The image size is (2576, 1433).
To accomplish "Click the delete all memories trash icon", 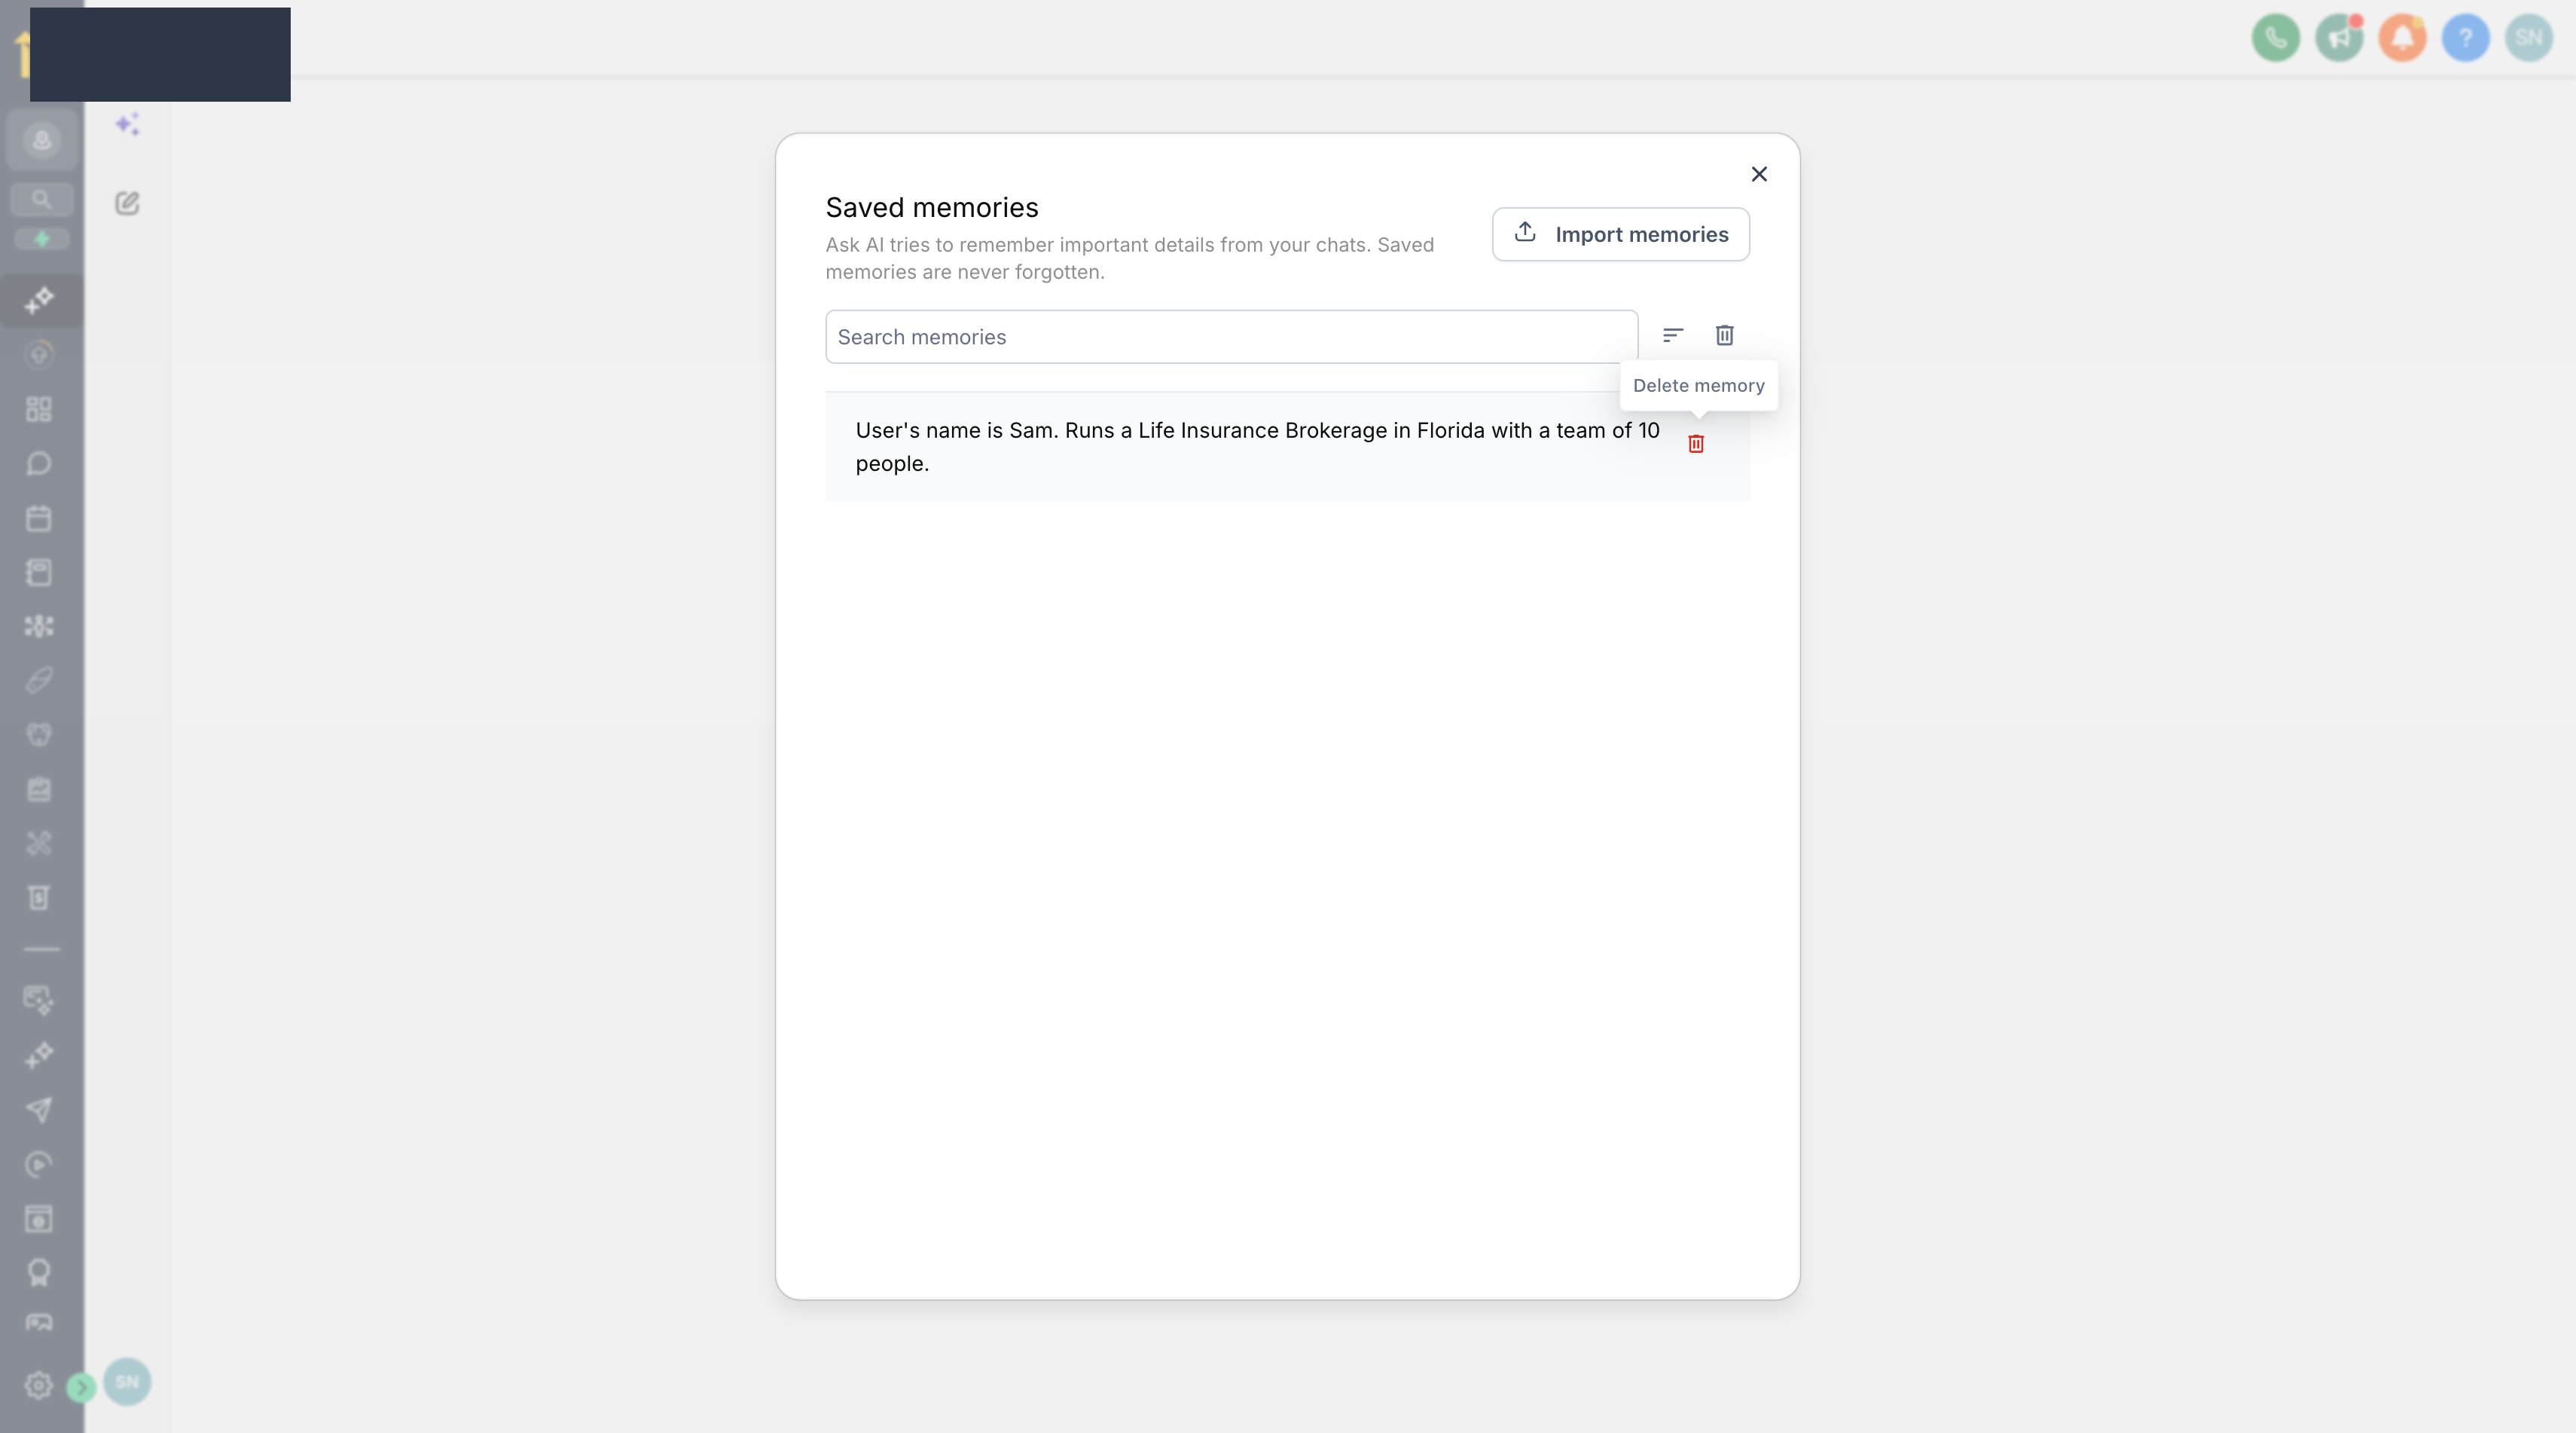I will coord(1724,335).
